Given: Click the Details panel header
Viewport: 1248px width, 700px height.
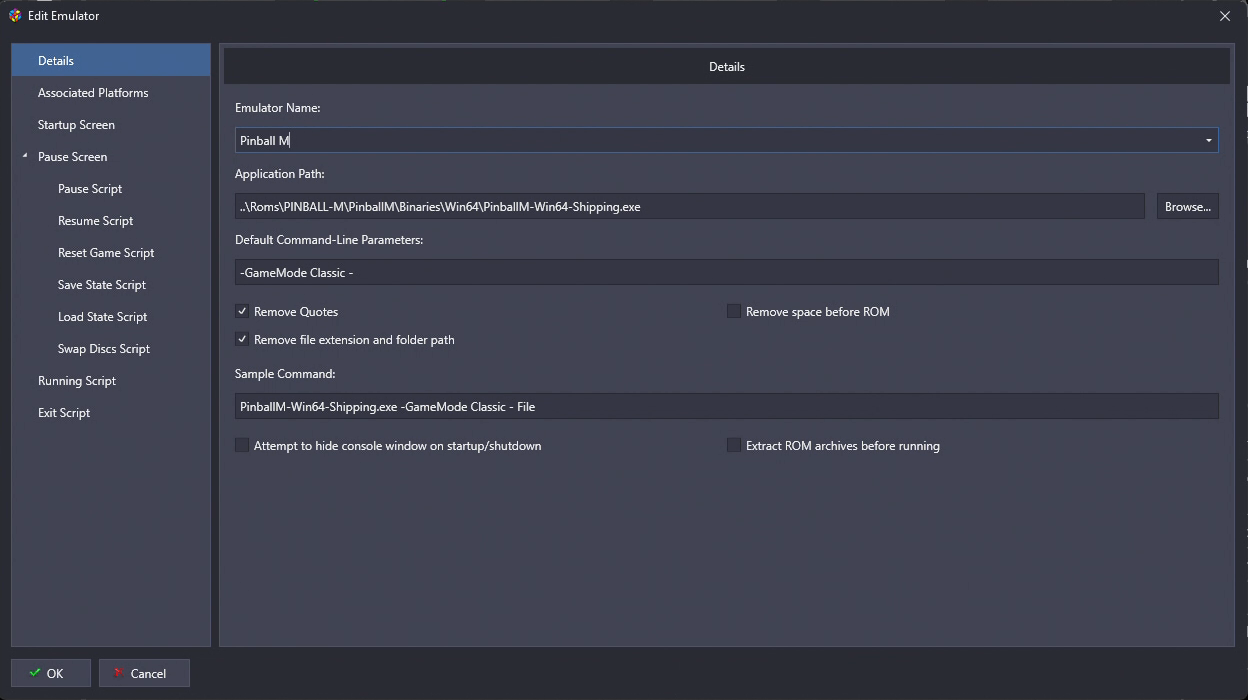Looking at the screenshot, I should coord(727,67).
